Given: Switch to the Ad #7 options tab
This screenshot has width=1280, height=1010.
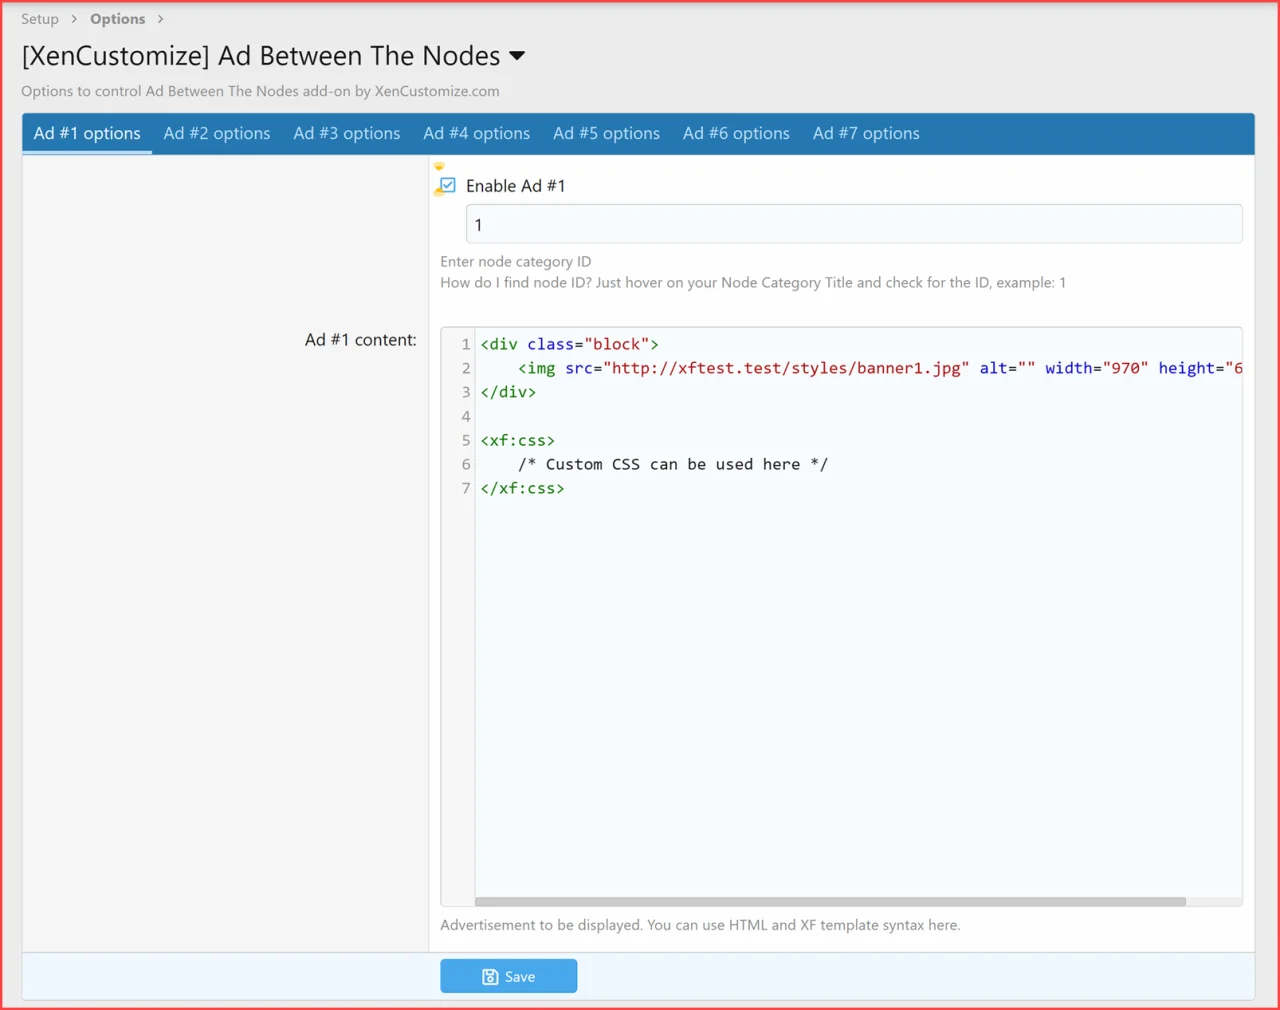Looking at the screenshot, I should tap(866, 133).
